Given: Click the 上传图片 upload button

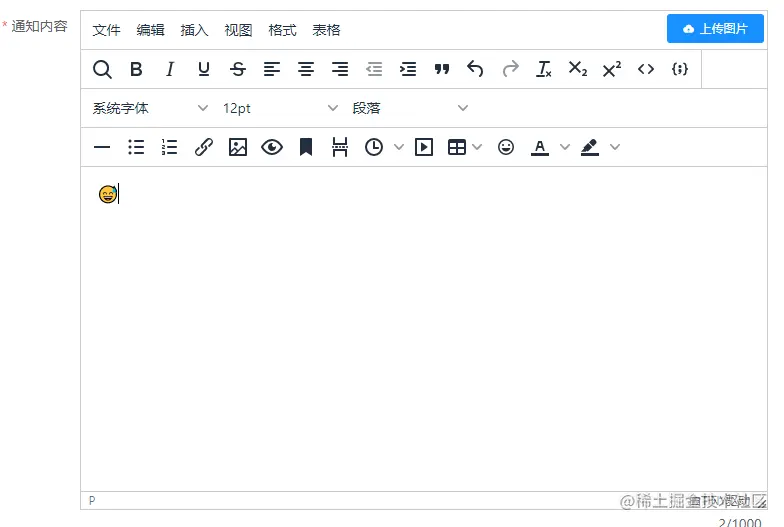Looking at the screenshot, I should pos(716,28).
